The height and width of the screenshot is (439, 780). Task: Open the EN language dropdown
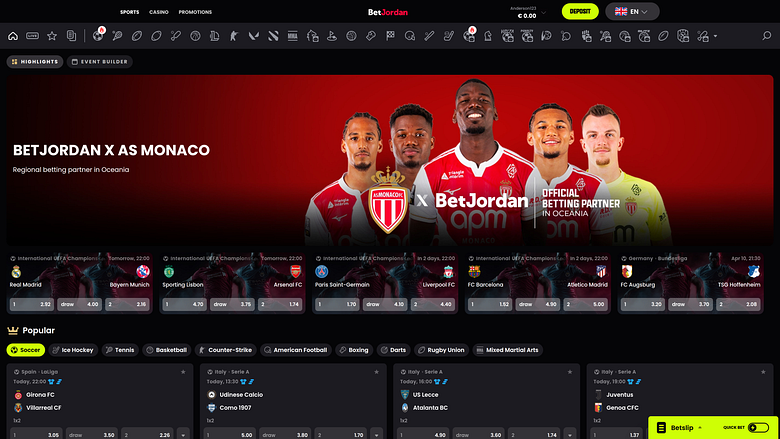632,11
